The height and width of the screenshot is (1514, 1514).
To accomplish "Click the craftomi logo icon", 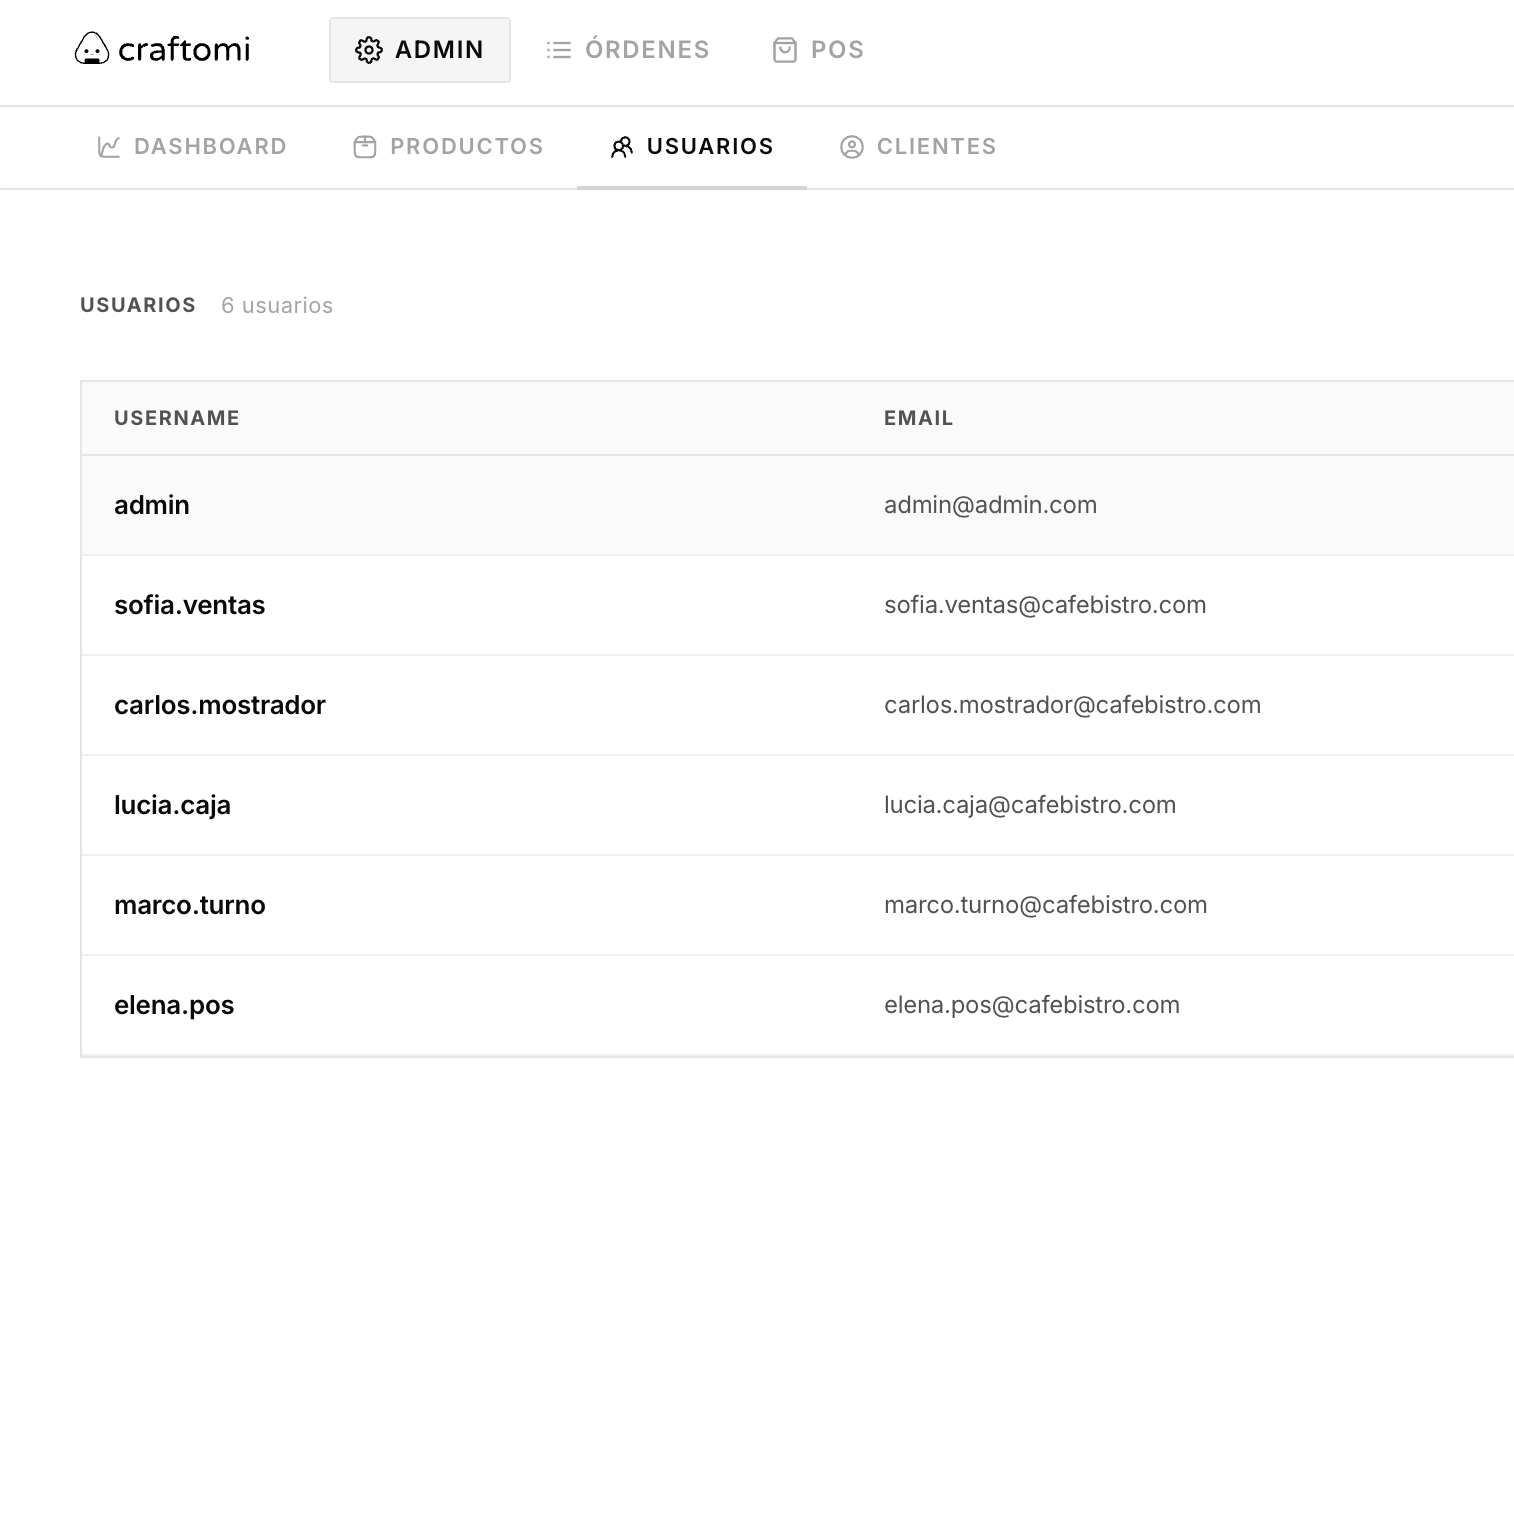I will [92, 49].
